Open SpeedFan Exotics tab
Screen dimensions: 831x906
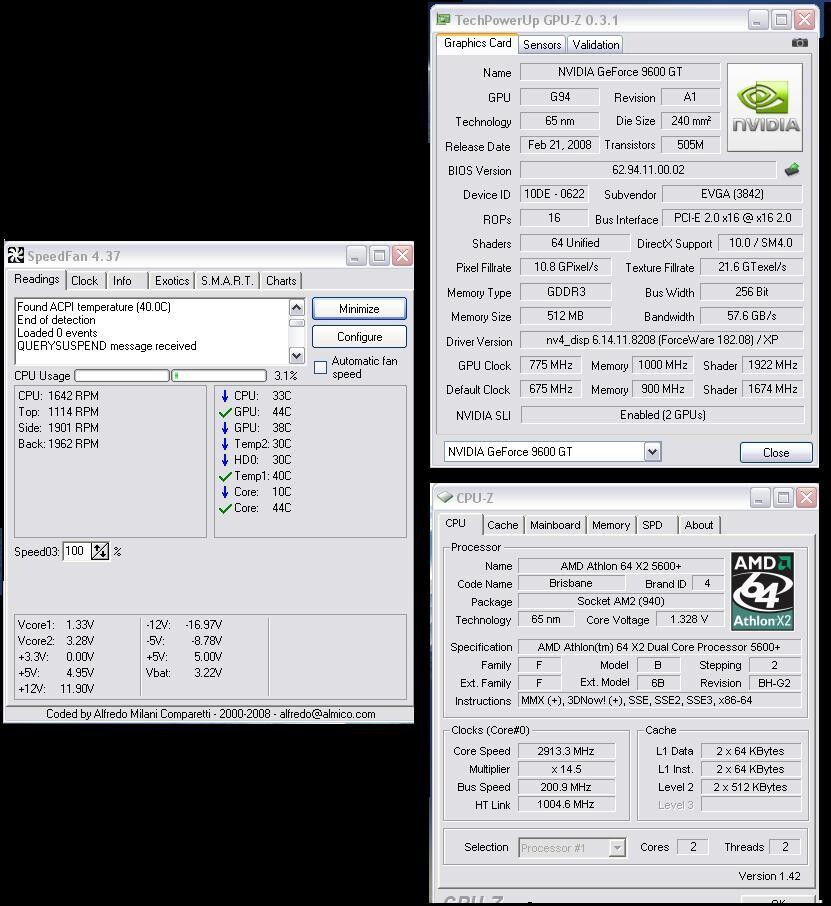pos(172,281)
